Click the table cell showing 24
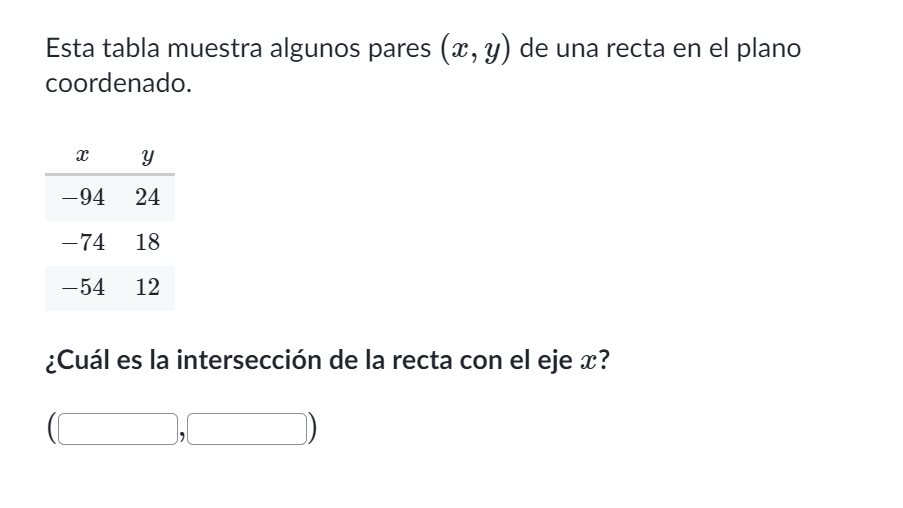903x508 pixels. click(x=147, y=198)
